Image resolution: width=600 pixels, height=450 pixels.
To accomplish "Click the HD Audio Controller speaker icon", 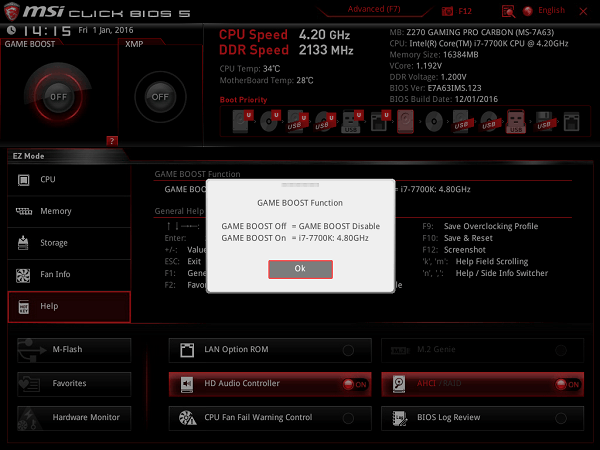I will click(x=187, y=384).
